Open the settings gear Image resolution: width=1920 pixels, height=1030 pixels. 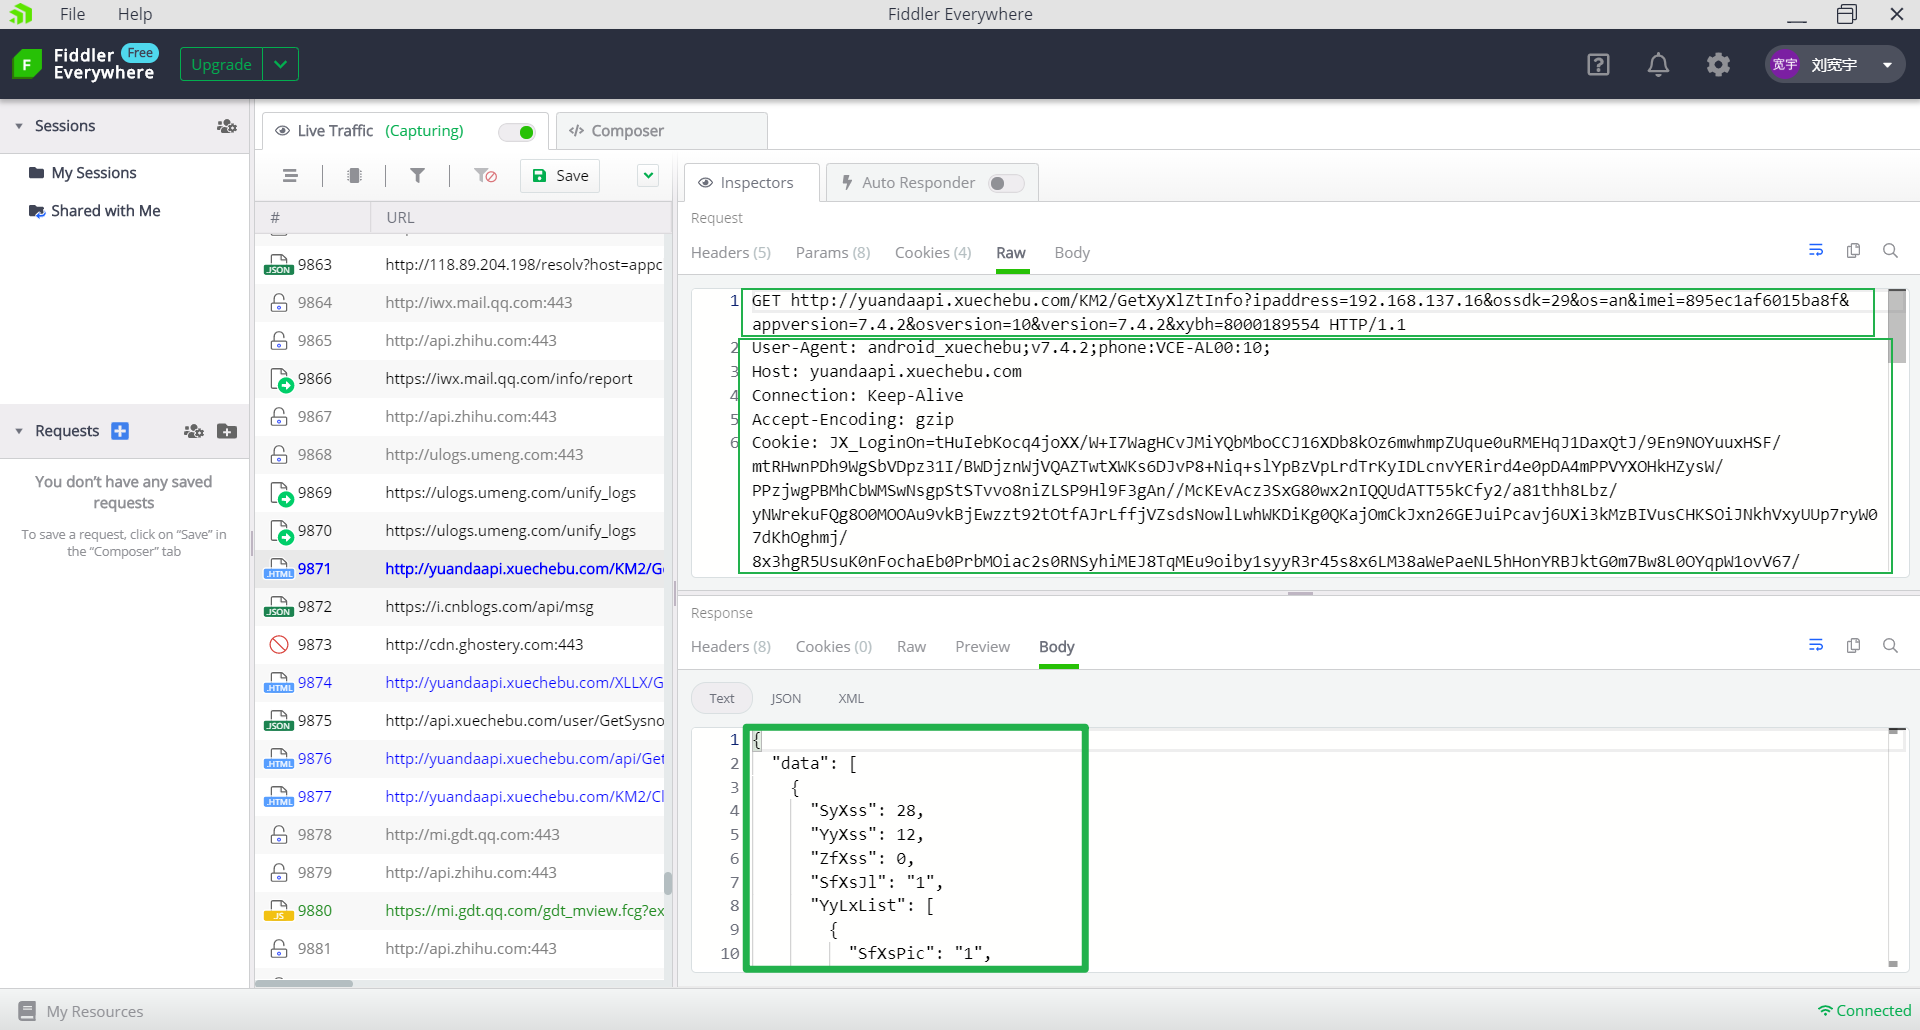tap(1718, 65)
